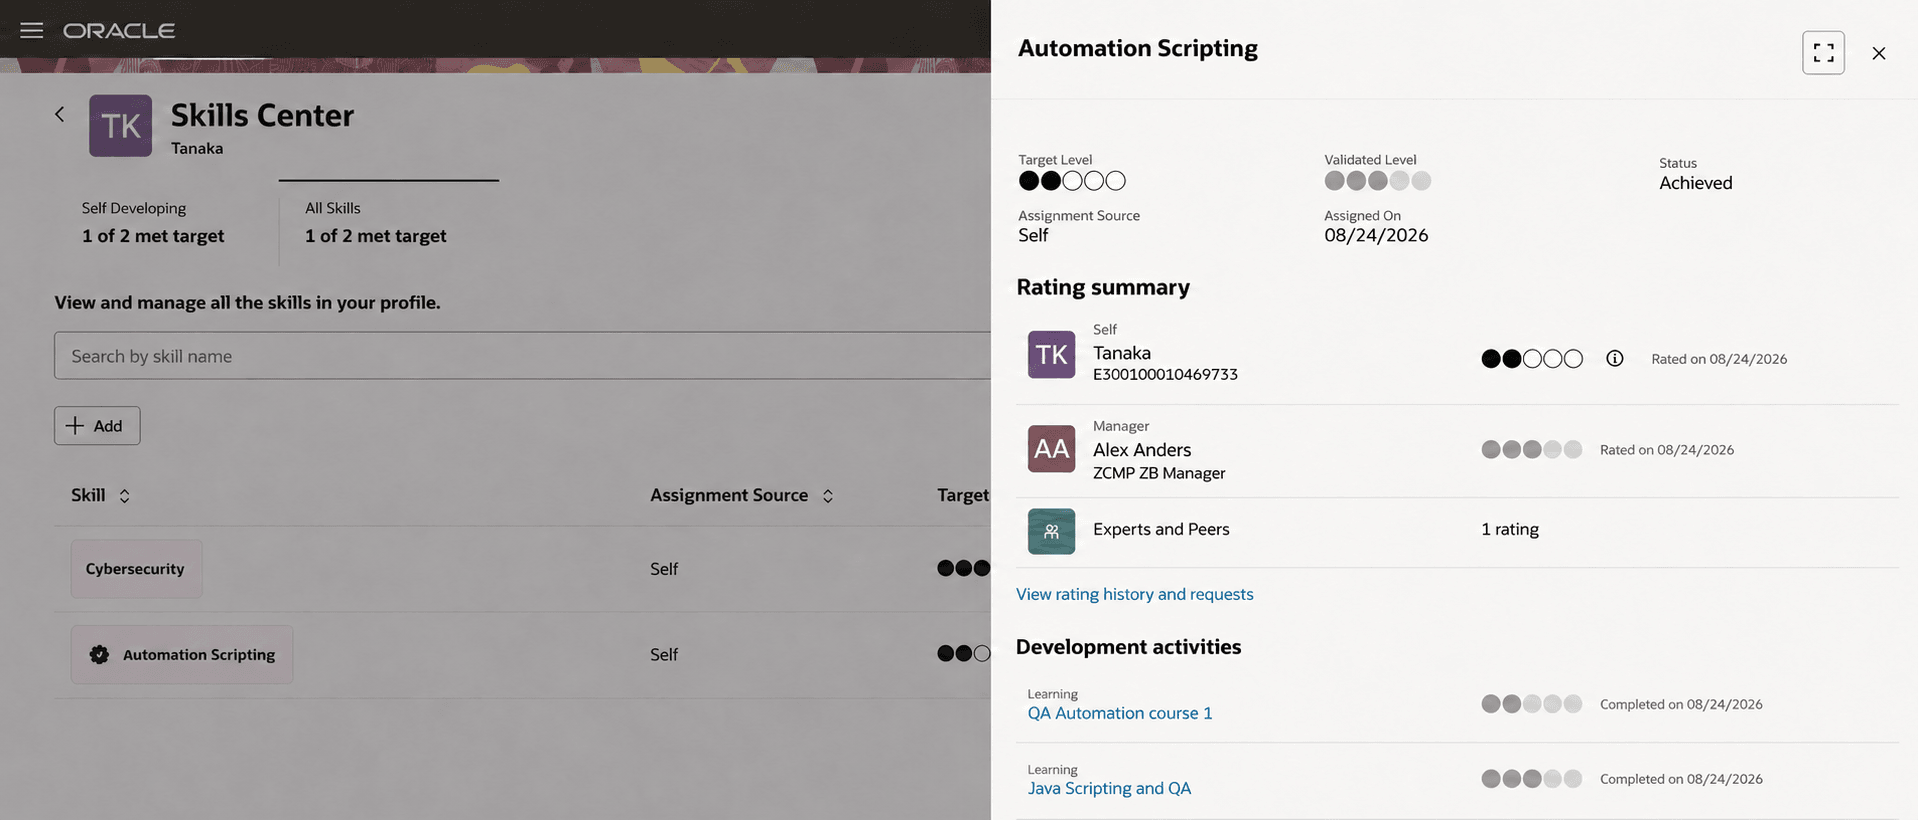The height and width of the screenshot is (820, 1918).
Task: Click the QA Automation course 1 level dots
Action: pos(1532,704)
